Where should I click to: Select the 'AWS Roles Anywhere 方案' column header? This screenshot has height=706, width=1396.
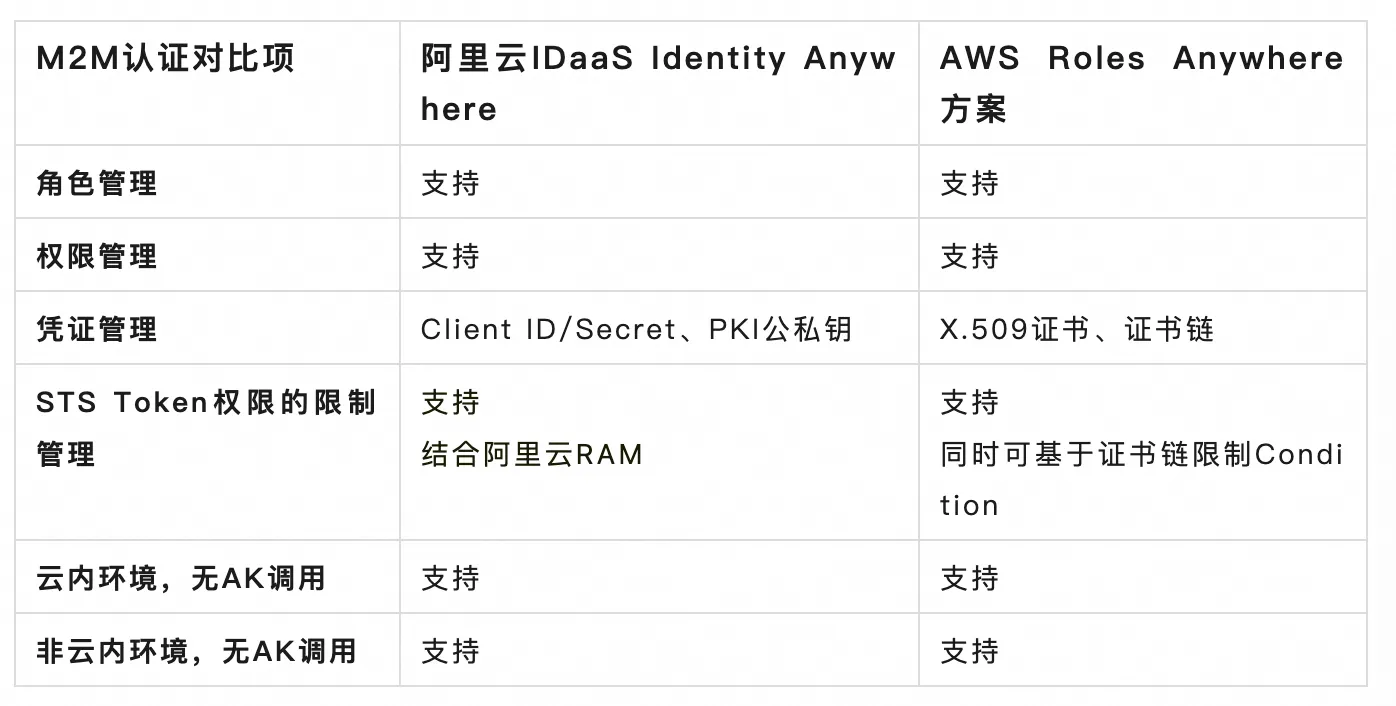[1141, 84]
